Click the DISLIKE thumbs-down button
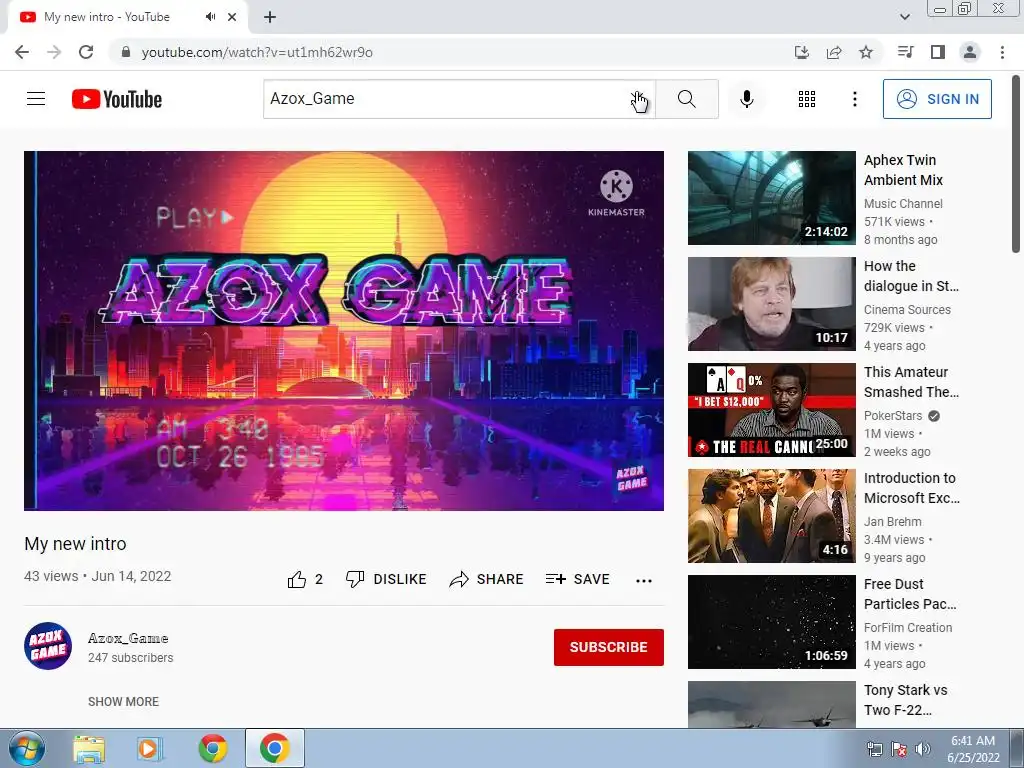The height and width of the screenshot is (768, 1024). pyautogui.click(x=386, y=579)
